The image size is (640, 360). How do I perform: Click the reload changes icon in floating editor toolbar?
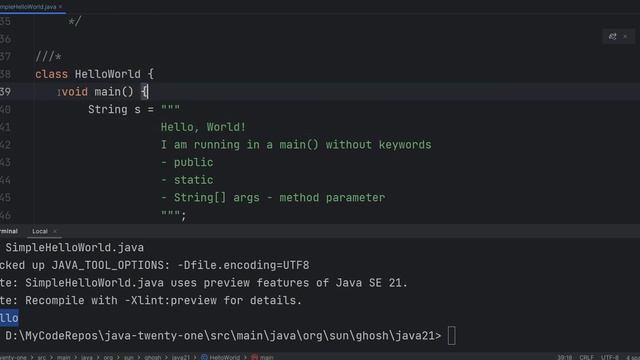(612, 36)
